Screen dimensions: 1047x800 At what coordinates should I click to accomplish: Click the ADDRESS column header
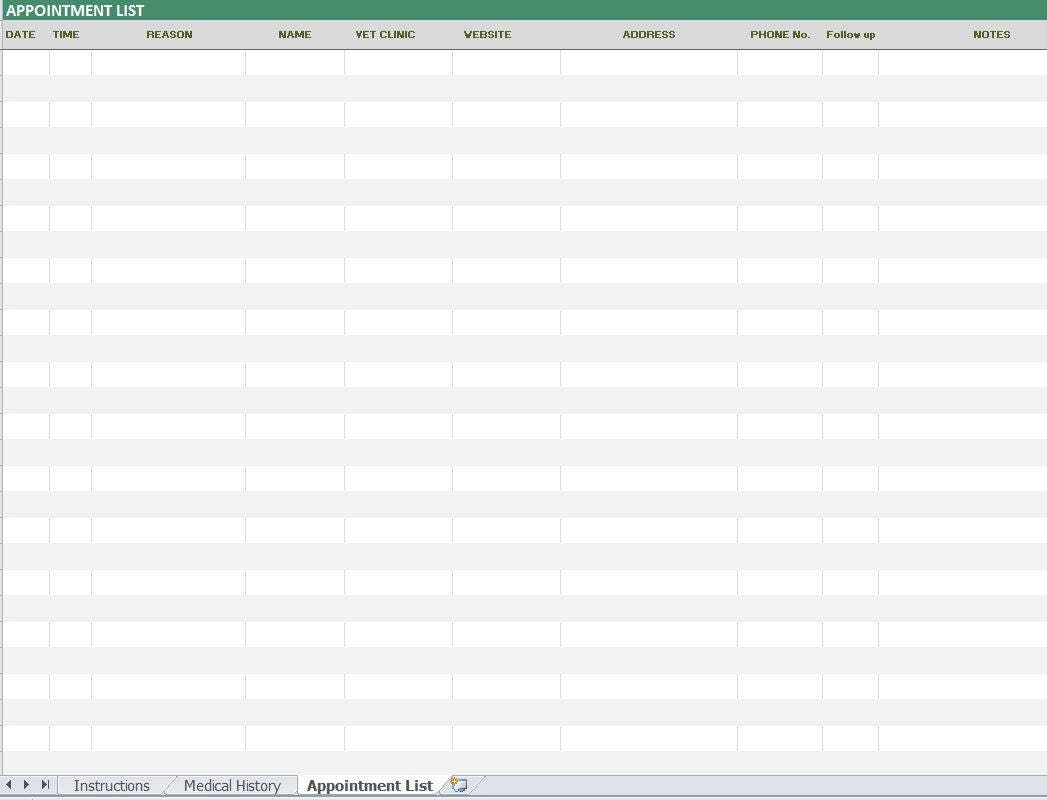click(649, 35)
